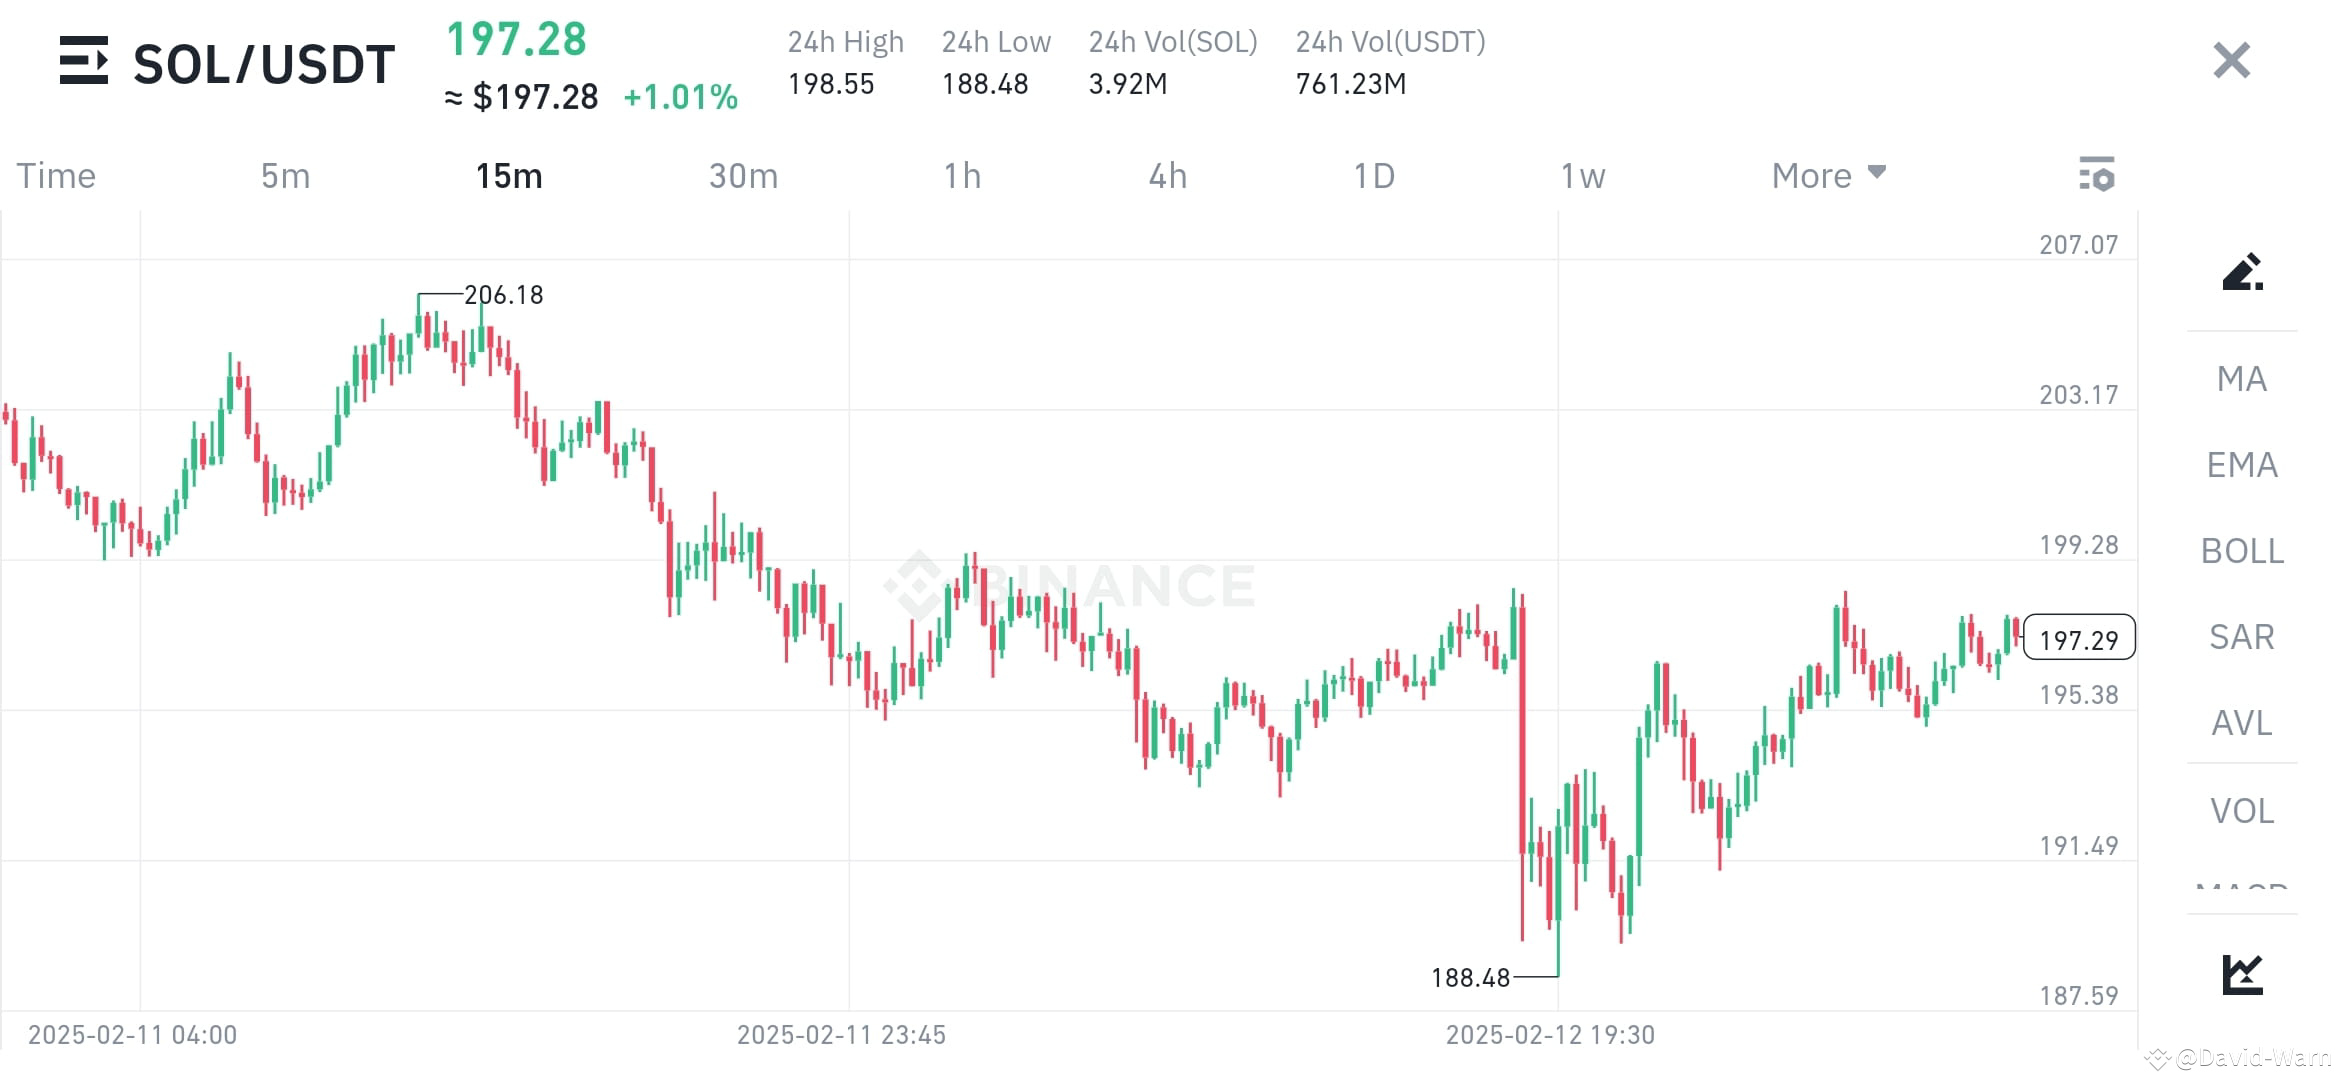The height and width of the screenshot is (1080, 2340).
Task: Switch to the 1h timeframe tab
Action: (962, 175)
